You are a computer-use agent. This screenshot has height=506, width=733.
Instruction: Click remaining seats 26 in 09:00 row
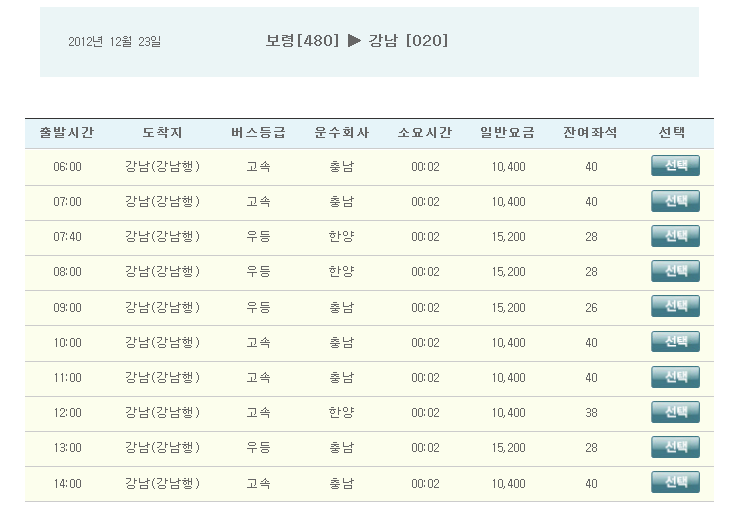[x=591, y=308]
